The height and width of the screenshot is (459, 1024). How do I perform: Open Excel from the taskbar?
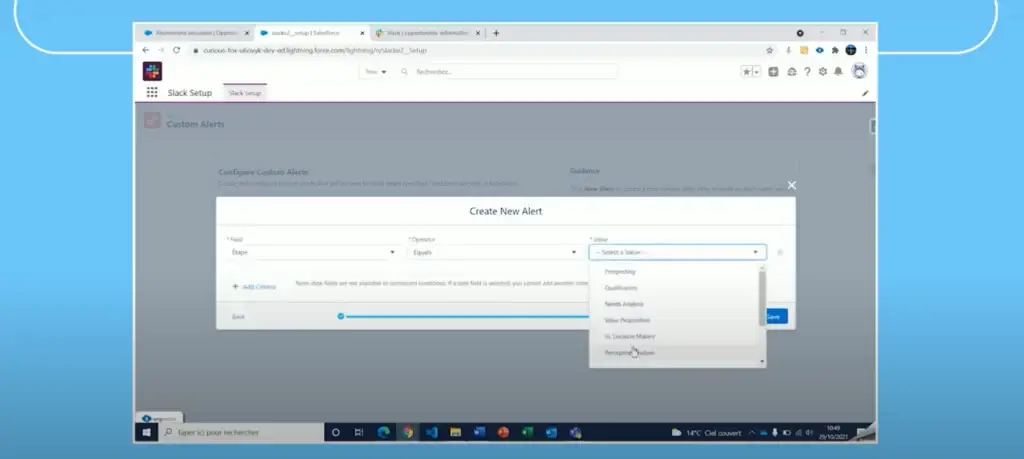click(x=527, y=432)
